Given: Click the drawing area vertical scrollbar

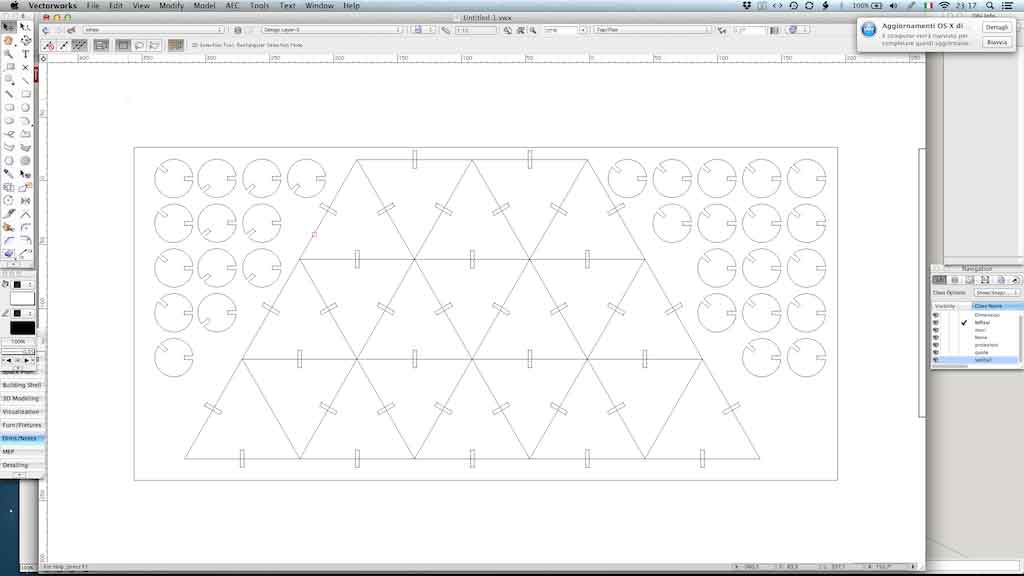Looking at the screenshot, I should pyautogui.click(x=922, y=282).
